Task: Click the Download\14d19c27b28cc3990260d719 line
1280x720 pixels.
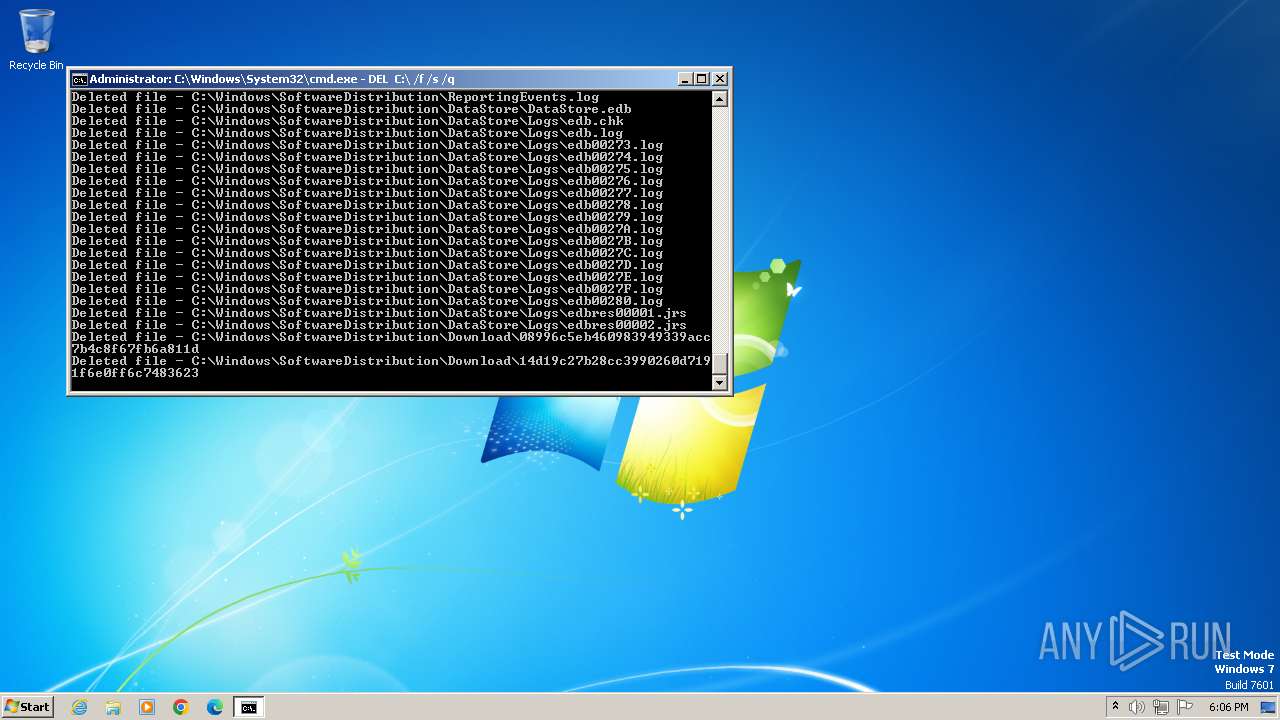Action: point(391,361)
